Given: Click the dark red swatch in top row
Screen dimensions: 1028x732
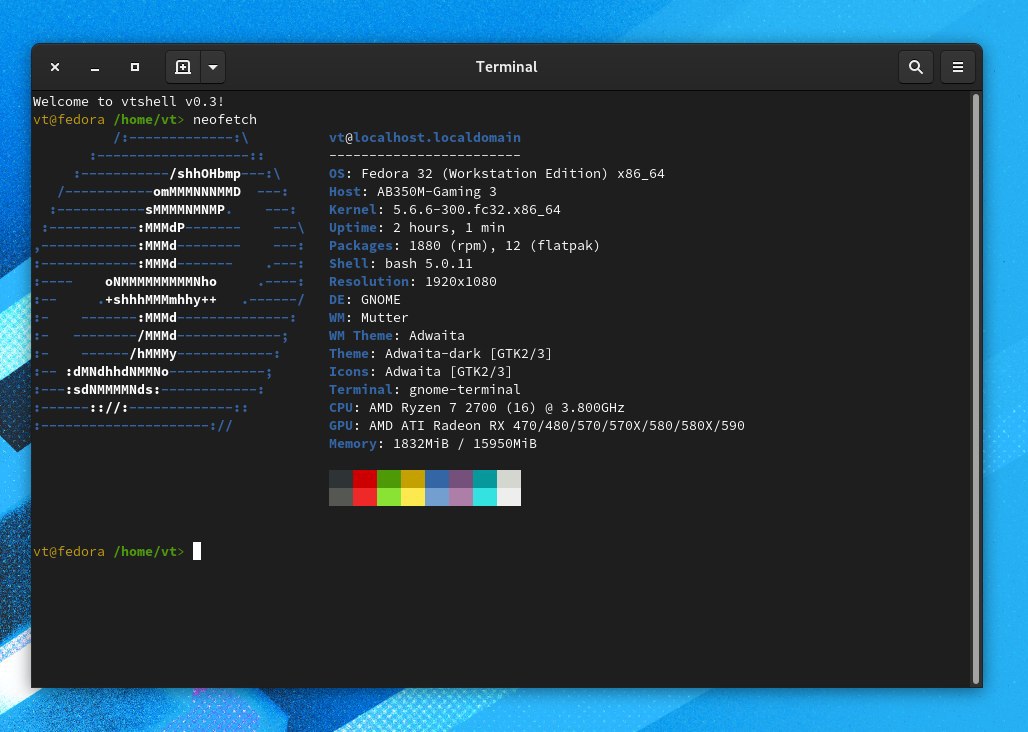Looking at the screenshot, I should point(365,479).
